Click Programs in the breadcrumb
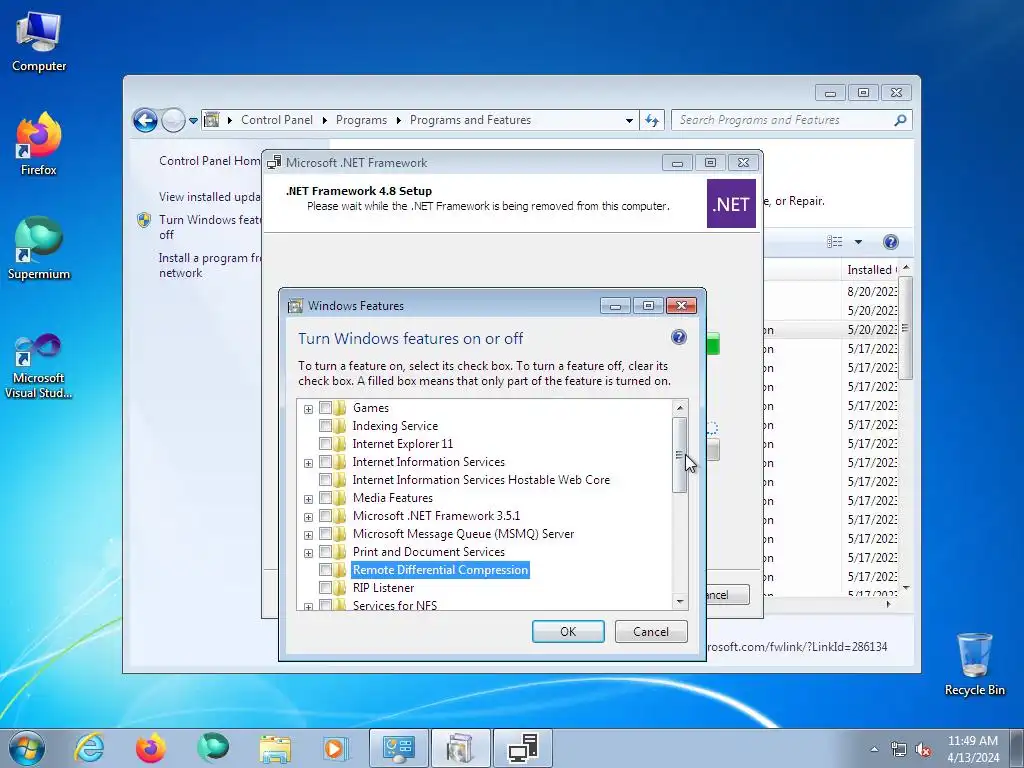 pos(361,120)
